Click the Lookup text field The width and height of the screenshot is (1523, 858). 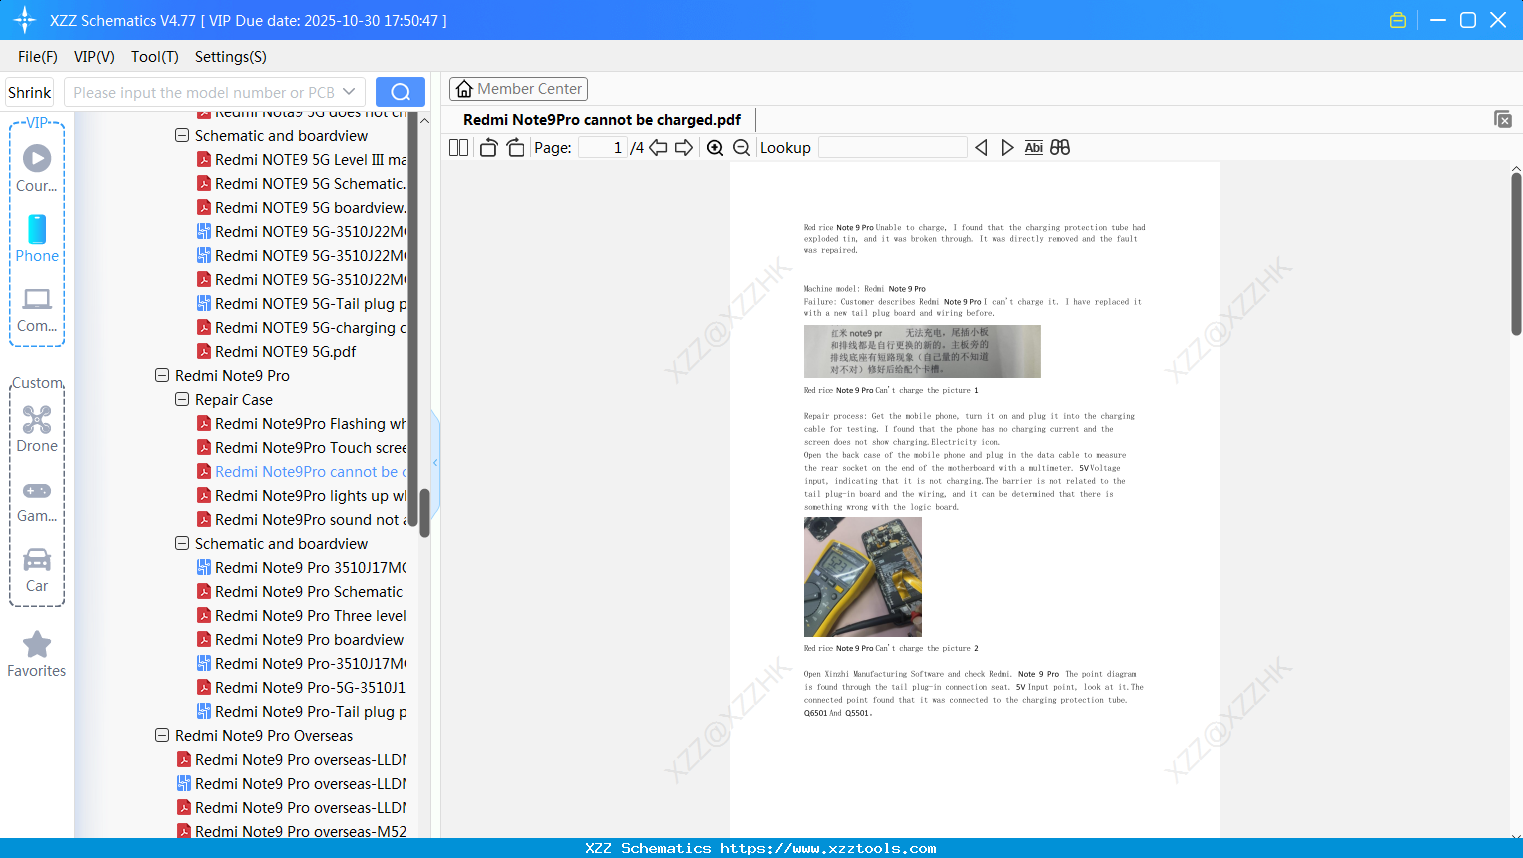pos(893,148)
